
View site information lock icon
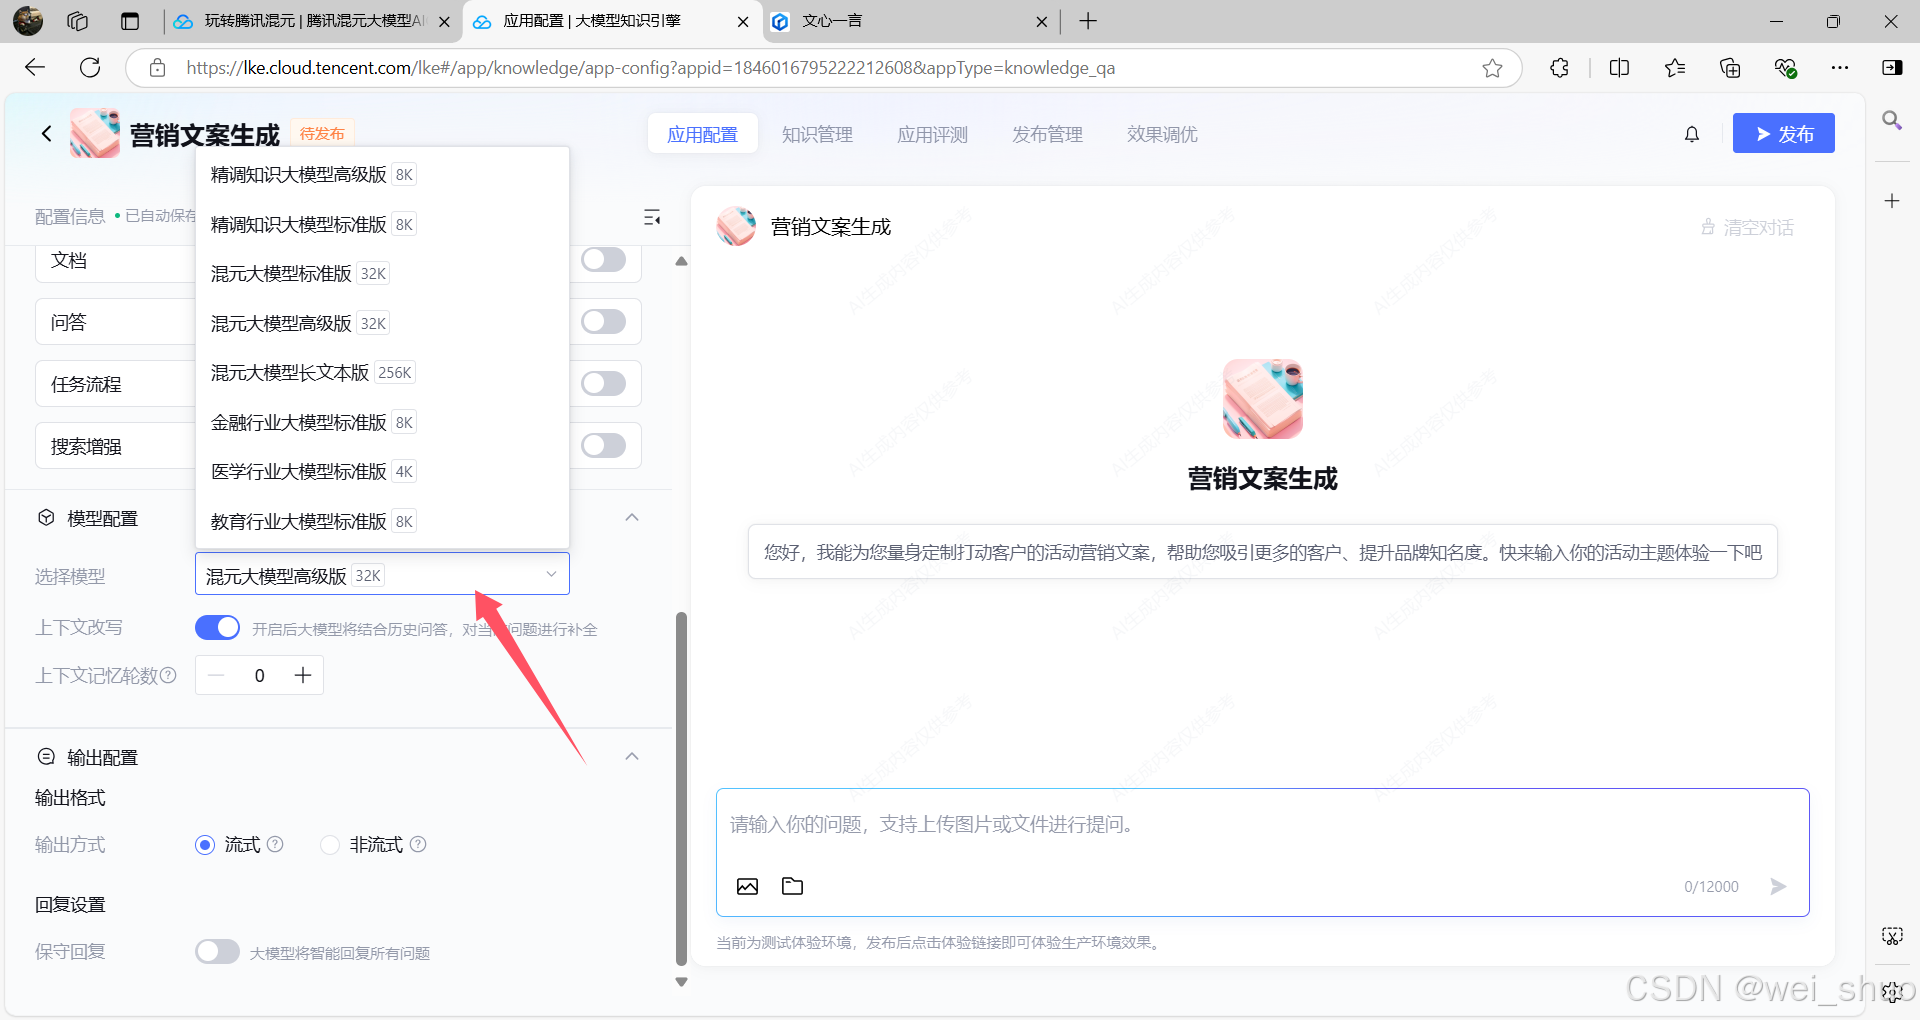click(157, 68)
